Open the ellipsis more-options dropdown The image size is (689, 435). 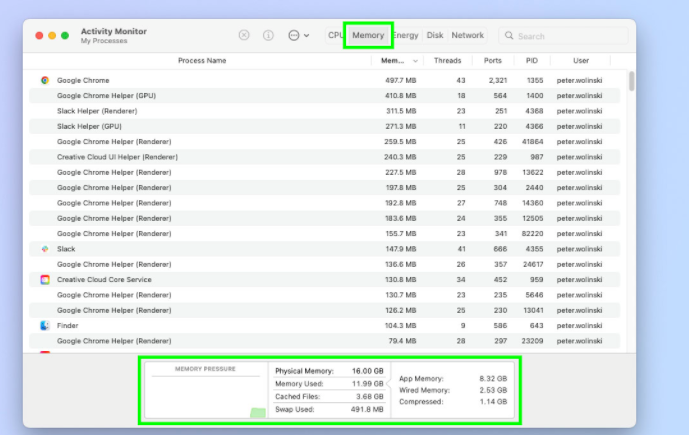[x=297, y=35]
